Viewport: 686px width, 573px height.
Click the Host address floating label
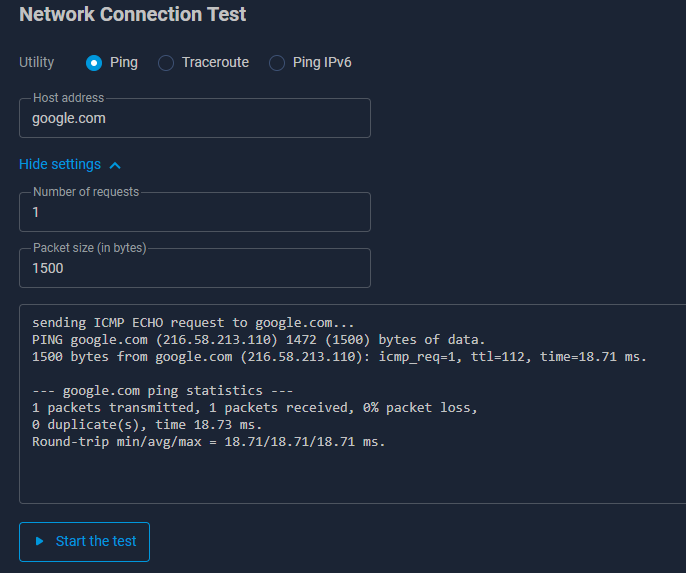(x=69, y=98)
